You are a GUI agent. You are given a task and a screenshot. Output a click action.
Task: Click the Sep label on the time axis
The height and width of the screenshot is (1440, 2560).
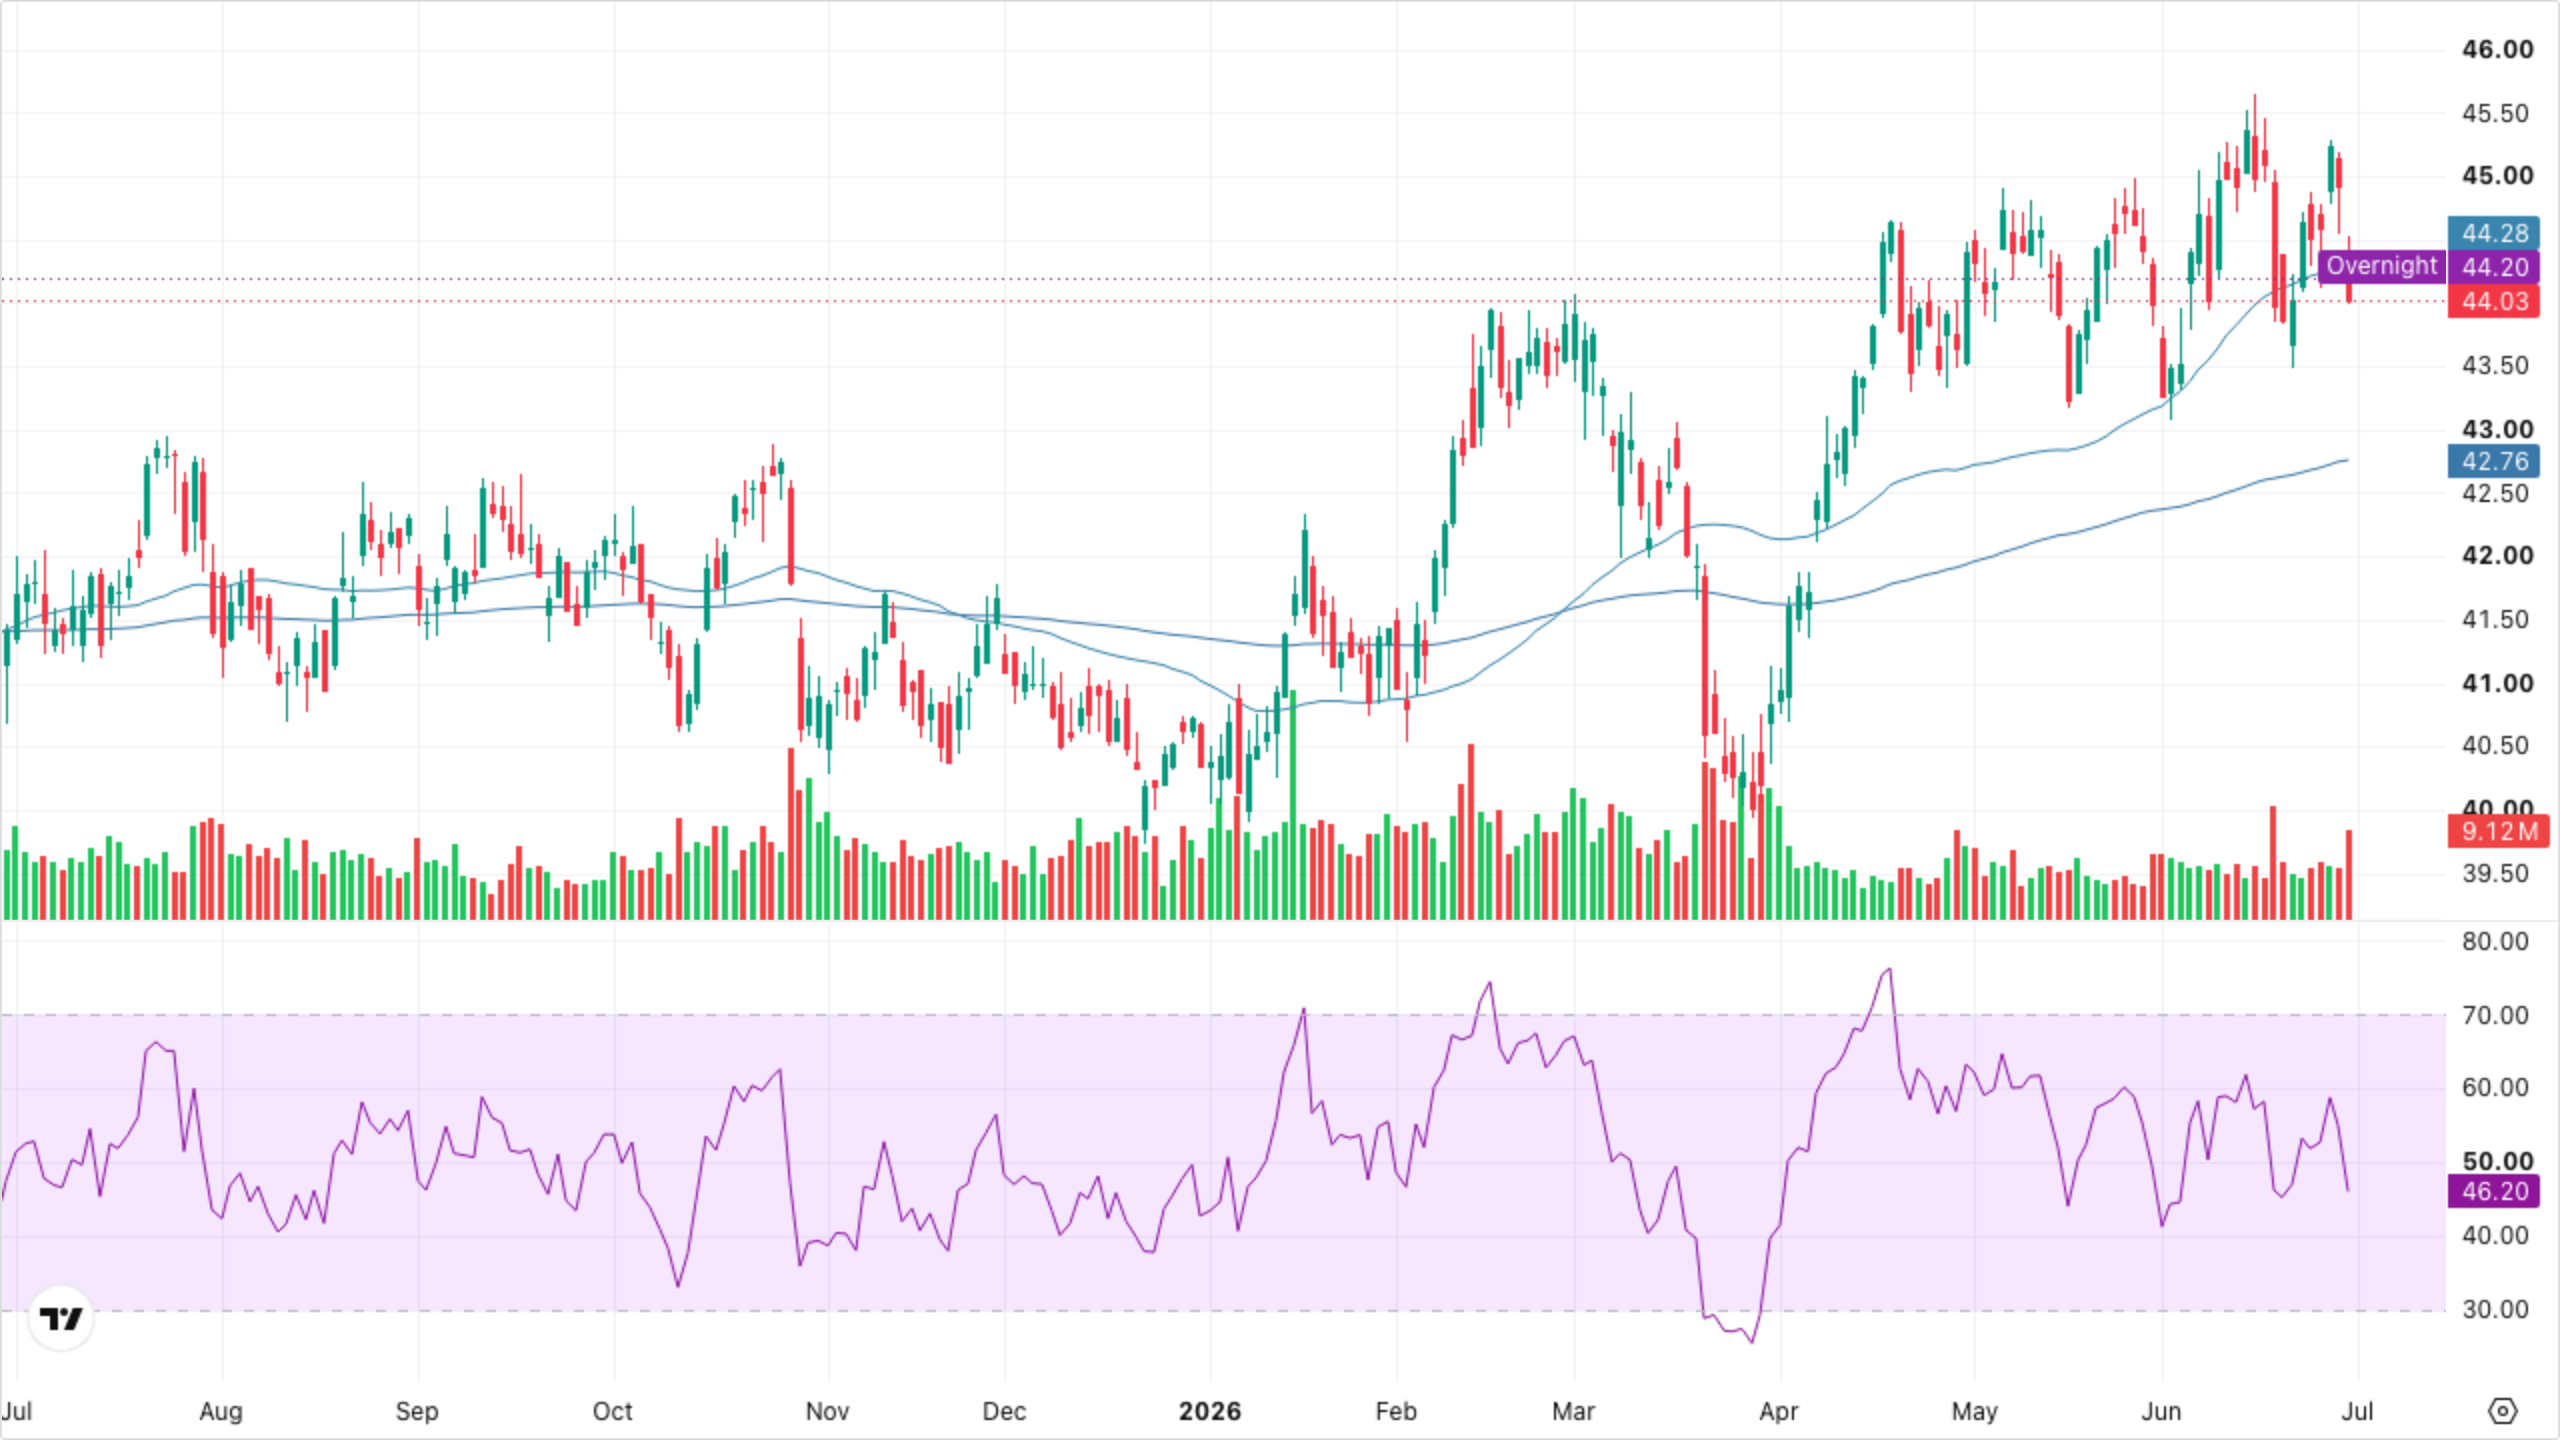pos(417,1411)
